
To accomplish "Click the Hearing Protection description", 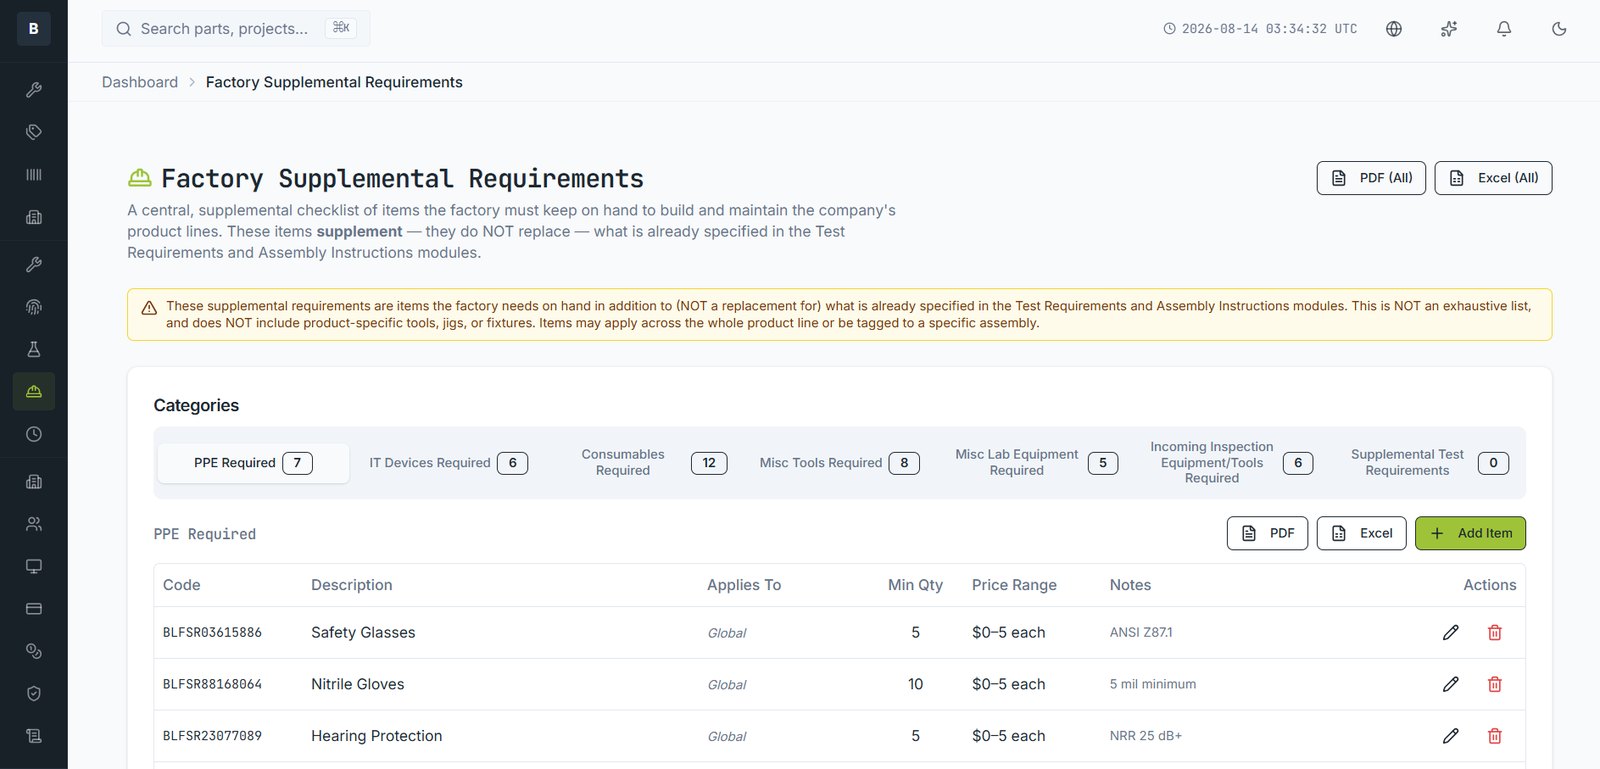I will point(377,736).
